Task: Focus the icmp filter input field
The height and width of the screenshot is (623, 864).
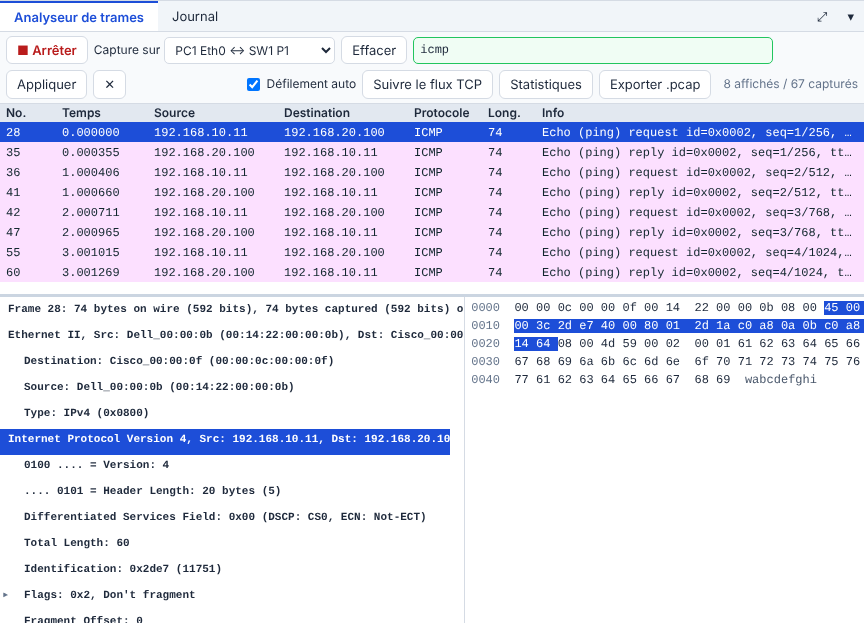Action: click(x=593, y=51)
